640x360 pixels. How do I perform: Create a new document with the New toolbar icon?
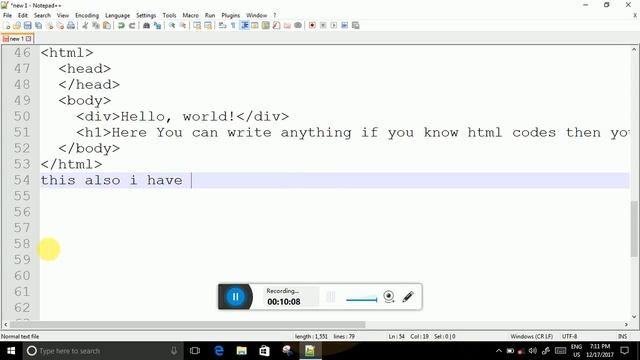coord(7,25)
